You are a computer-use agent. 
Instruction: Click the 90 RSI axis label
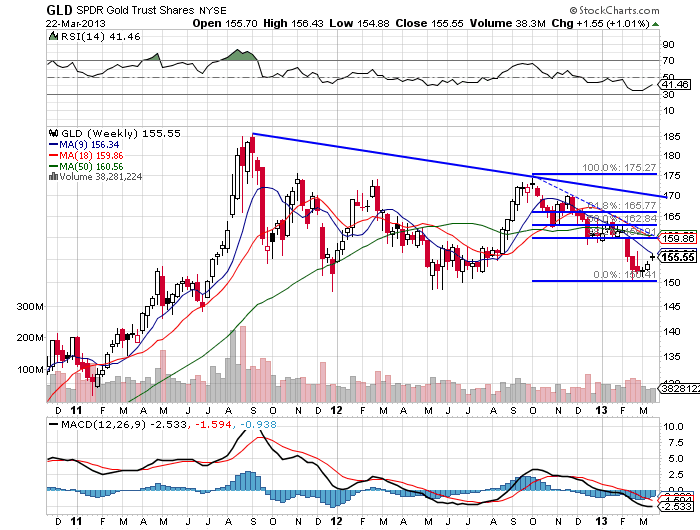668,45
